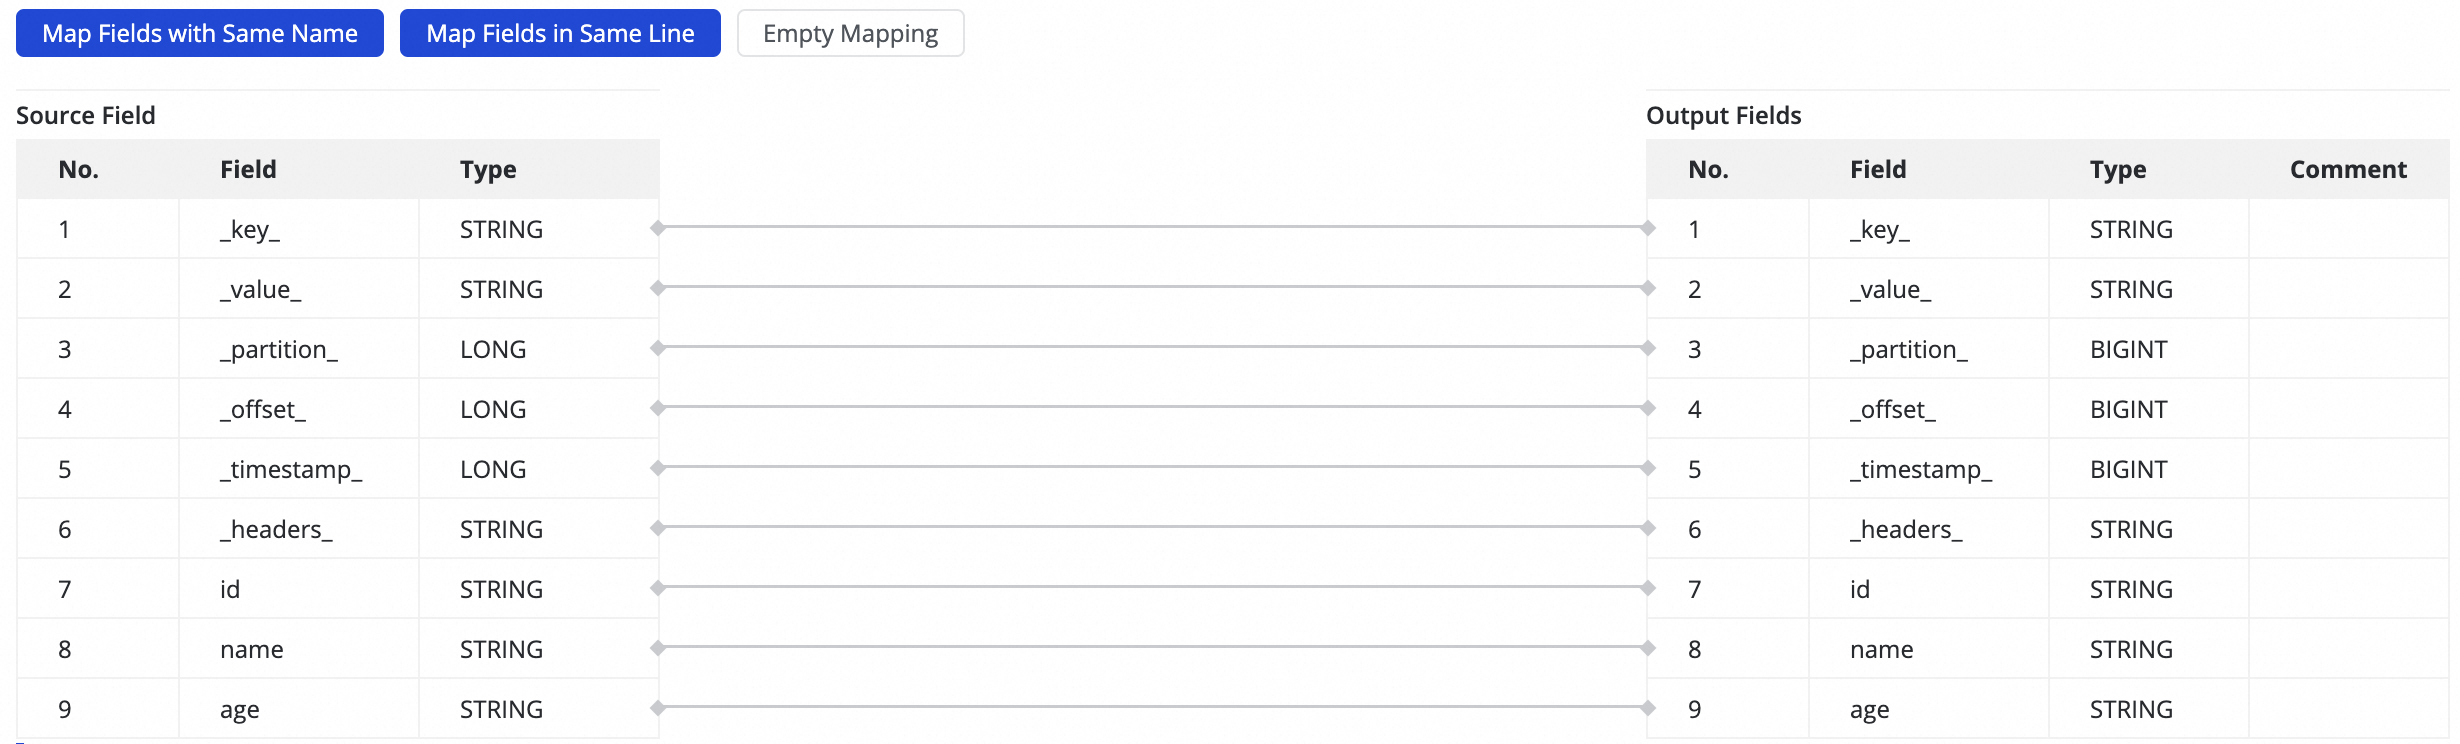This screenshot has height=744, width=2460.
Task: Click output connector handle for _timestamp_ row
Action: (1648, 468)
